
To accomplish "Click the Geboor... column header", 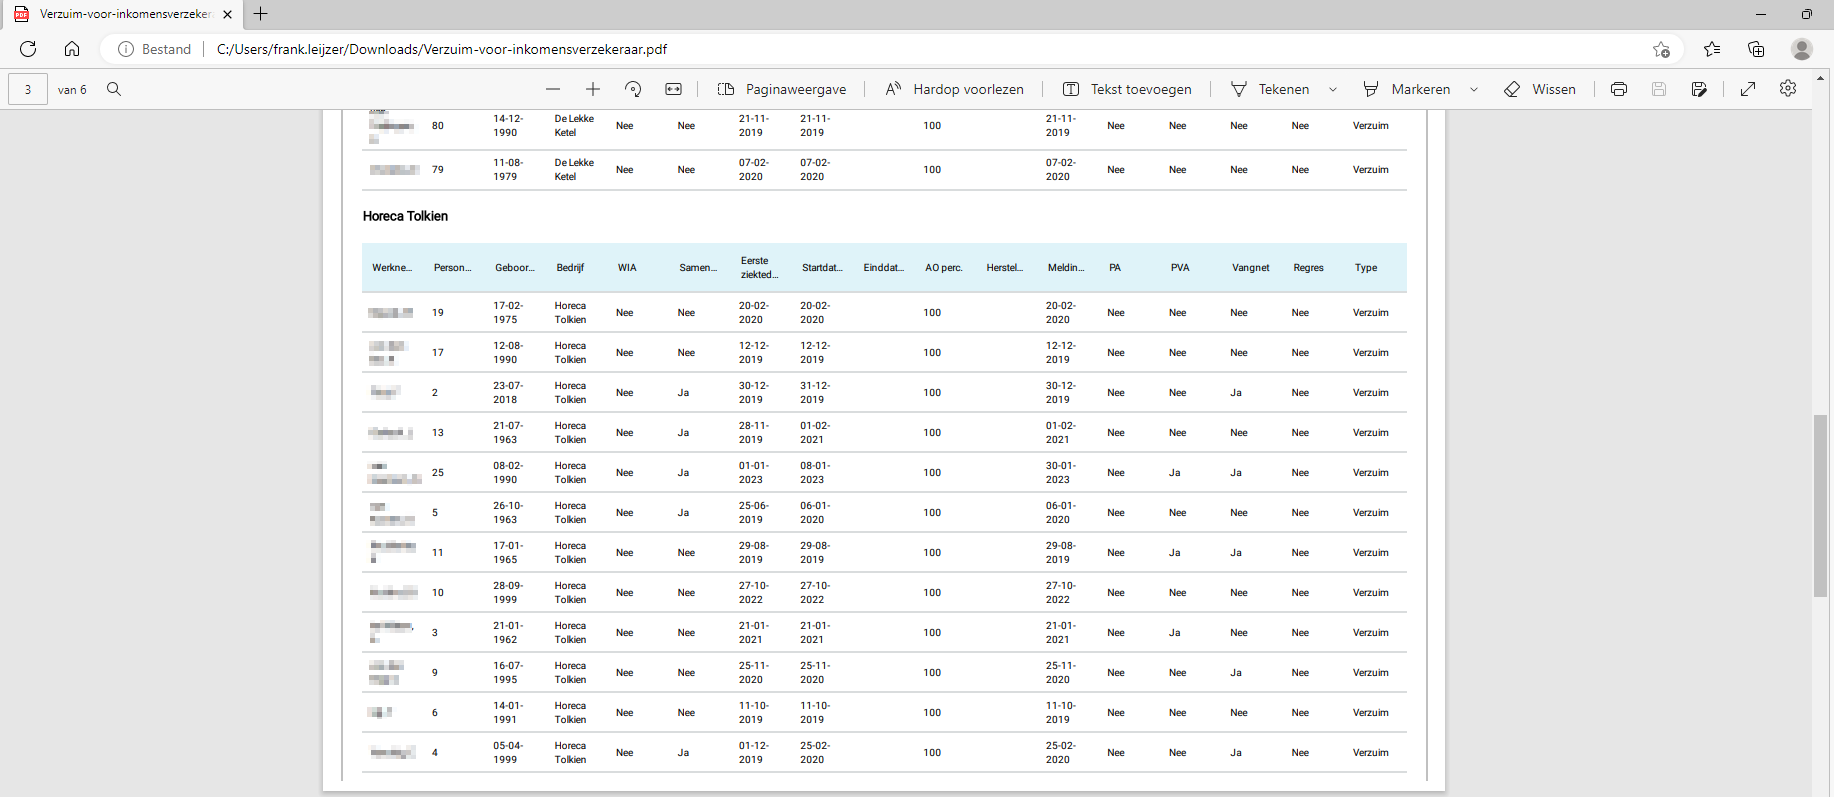I will 515,268.
